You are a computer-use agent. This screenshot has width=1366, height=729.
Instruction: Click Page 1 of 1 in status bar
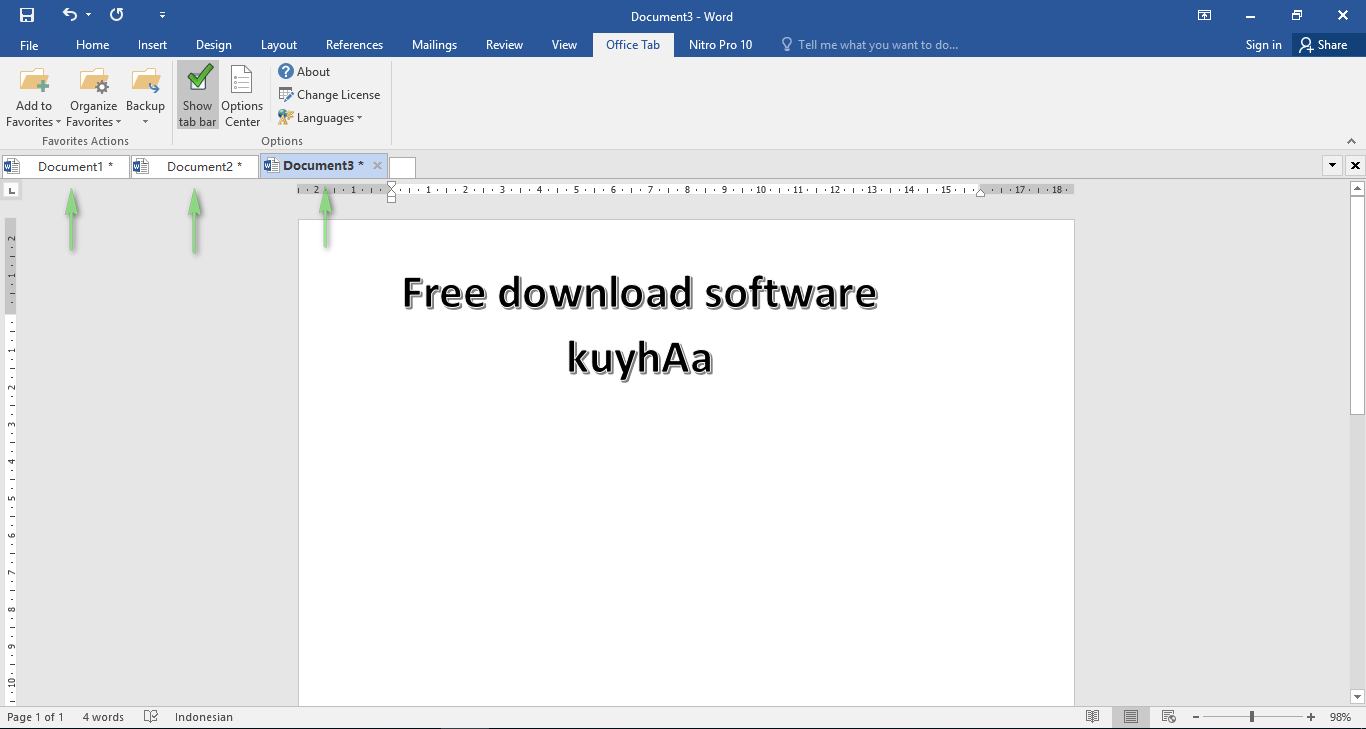pos(36,717)
